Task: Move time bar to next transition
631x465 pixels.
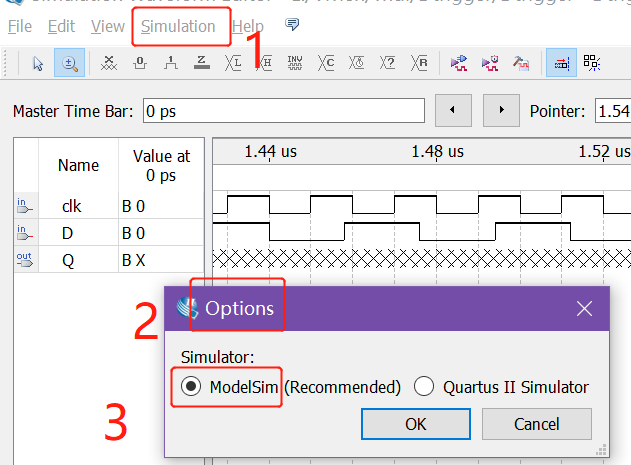Action: (x=501, y=110)
